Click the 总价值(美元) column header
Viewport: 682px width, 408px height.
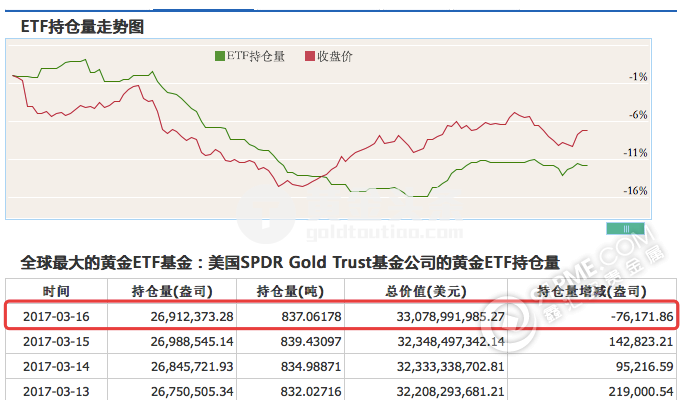point(426,291)
